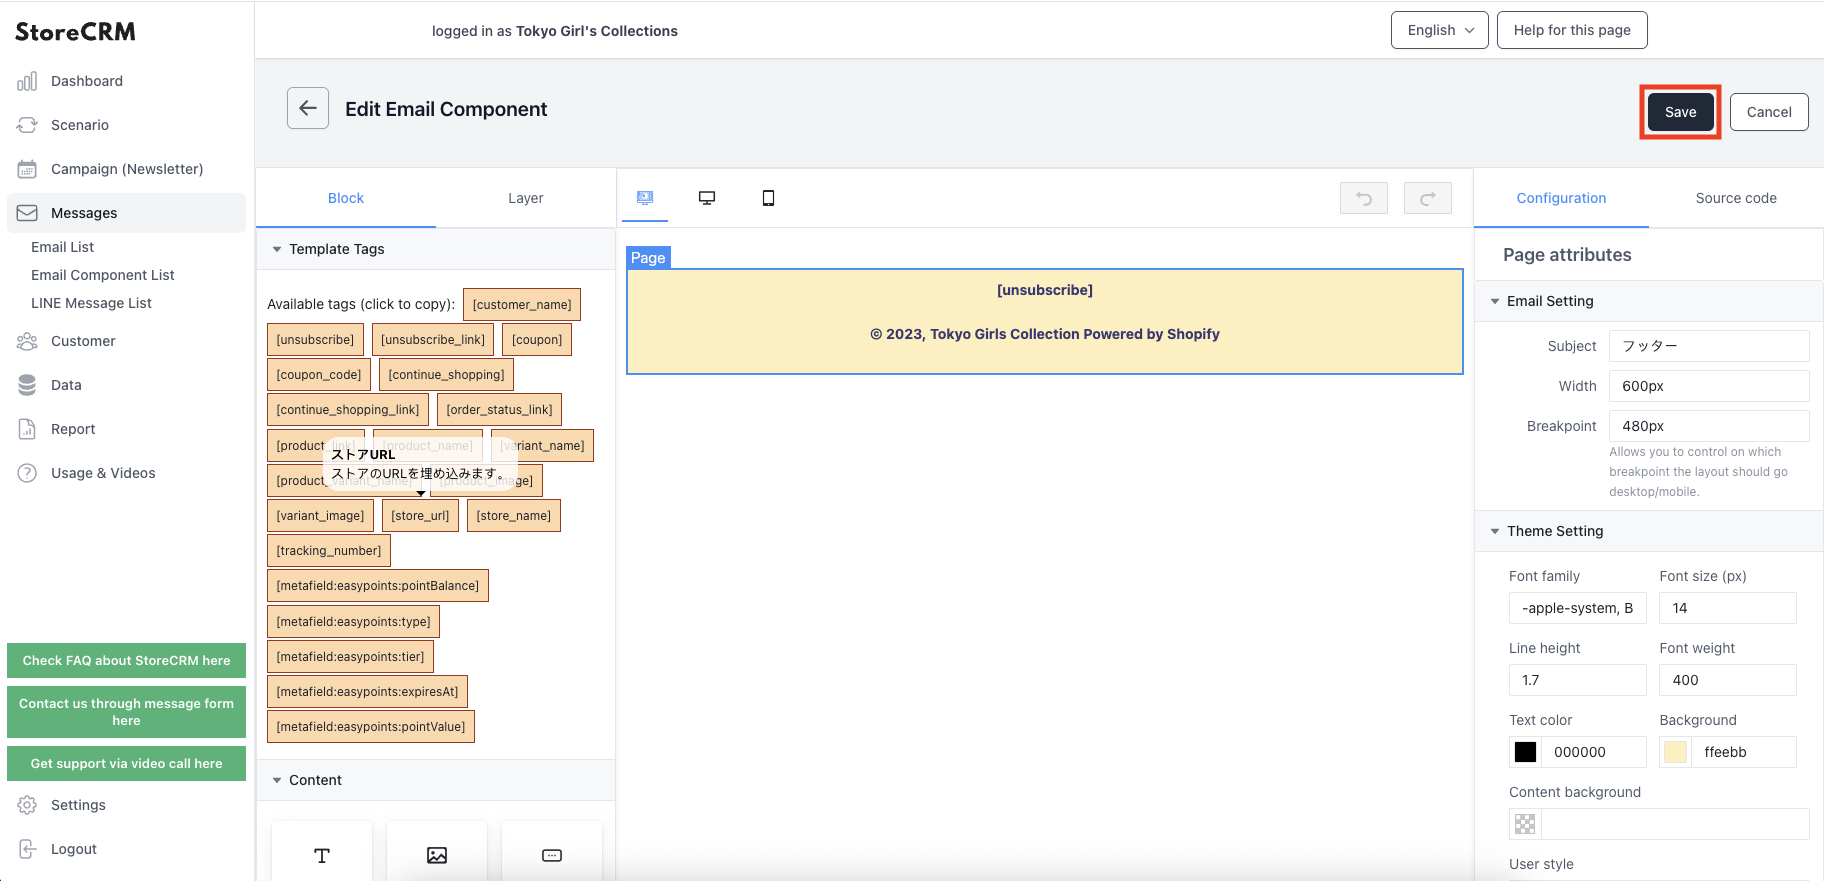This screenshot has width=1824, height=881.
Task: Click the Data database icon
Action: pos(27,385)
